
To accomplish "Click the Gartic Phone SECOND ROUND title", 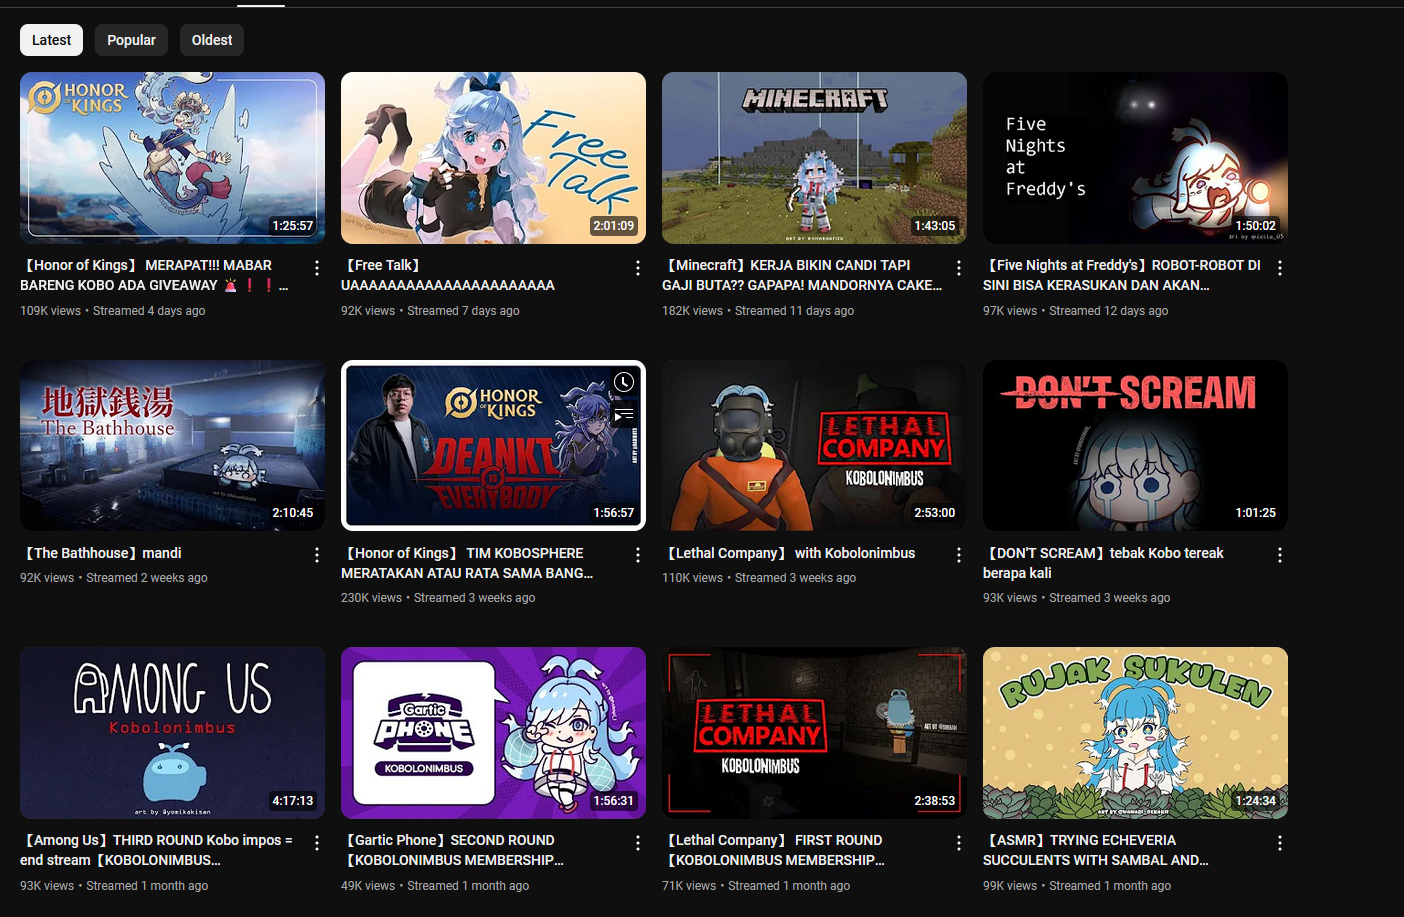I will (452, 850).
